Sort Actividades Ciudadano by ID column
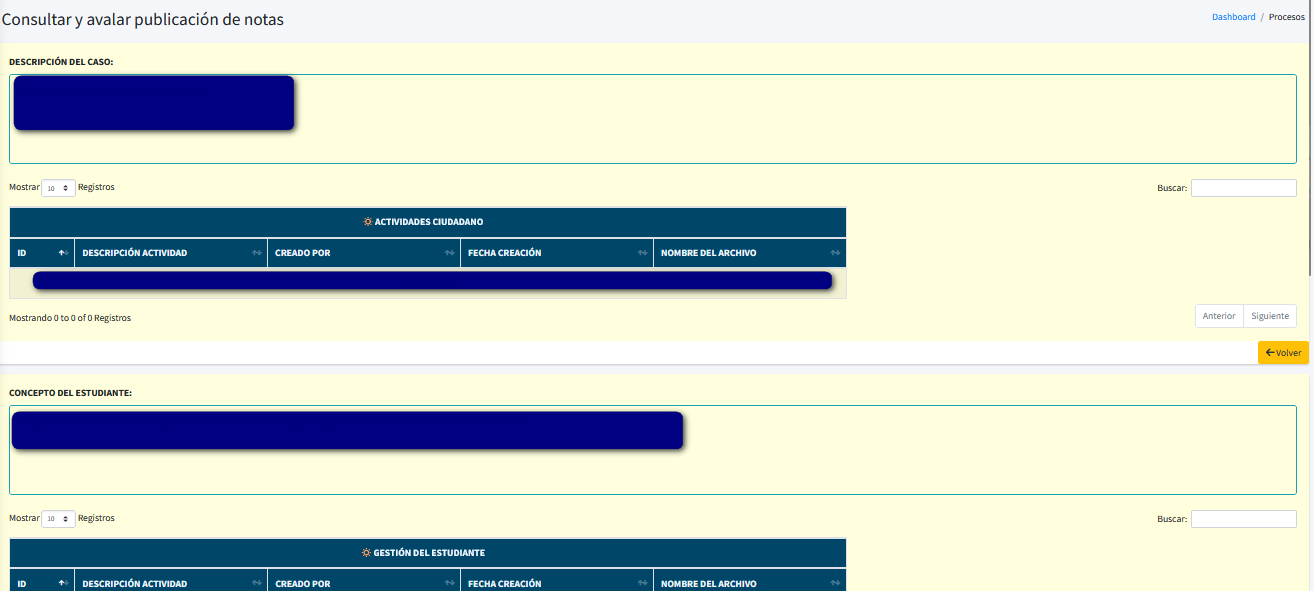The width and height of the screenshot is (1314, 591). pyautogui.click(x=42, y=253)
